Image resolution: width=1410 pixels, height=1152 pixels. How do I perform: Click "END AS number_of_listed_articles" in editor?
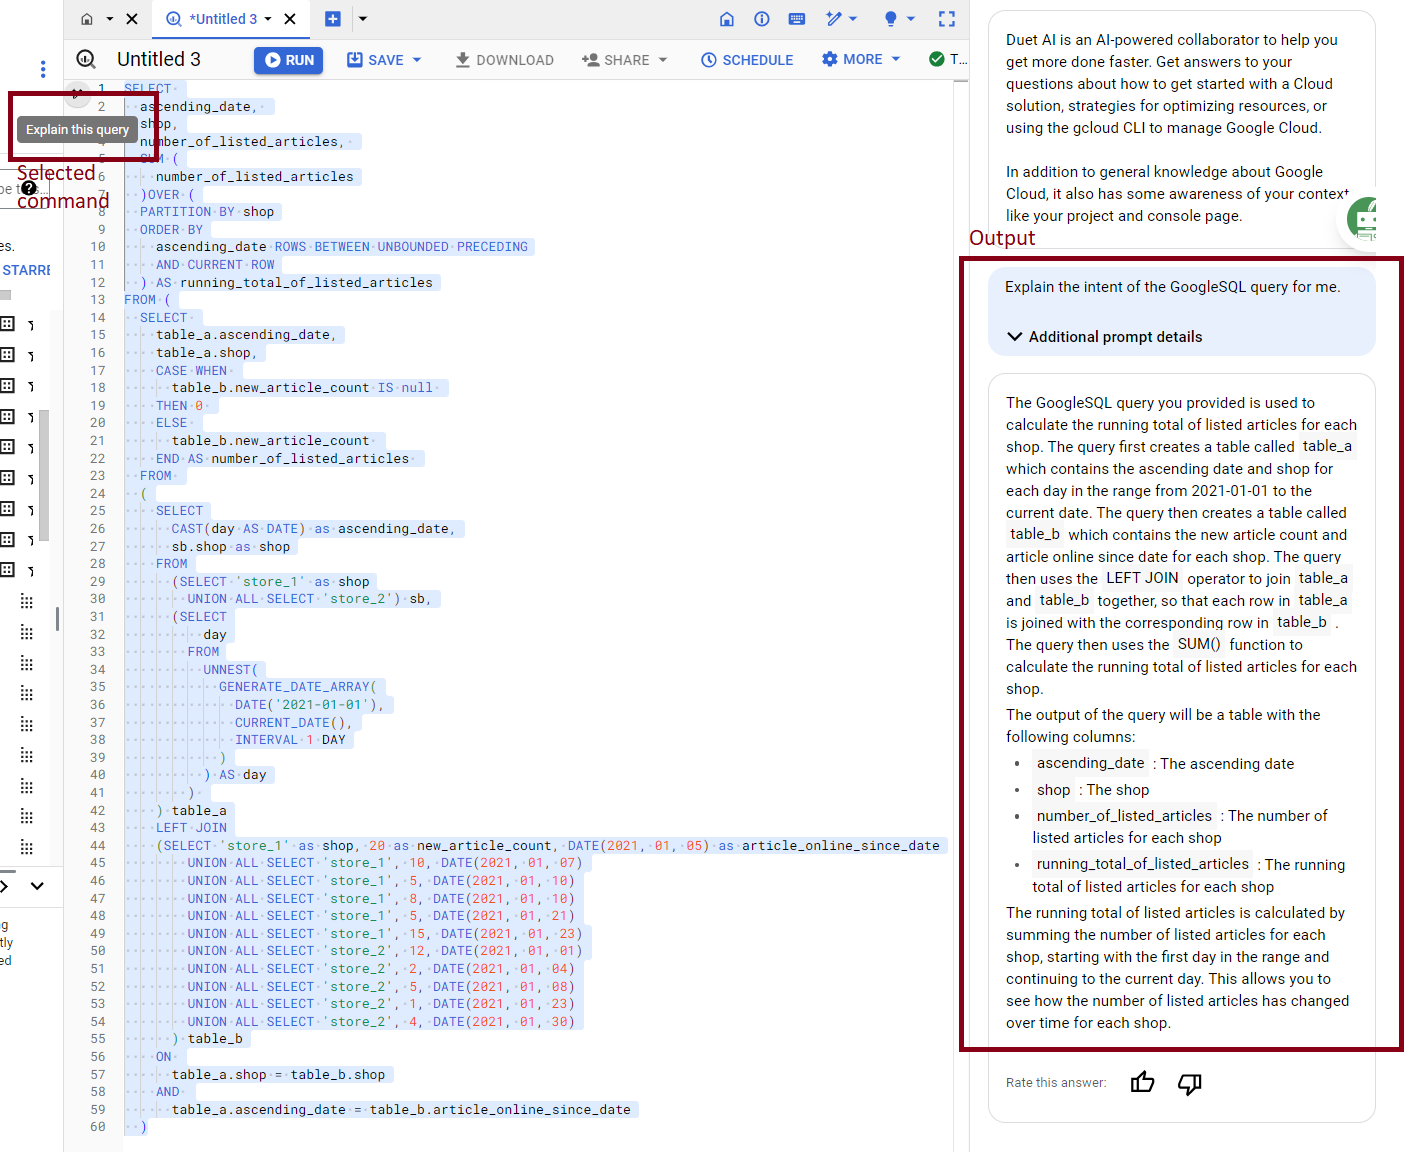tap(282, 459)
